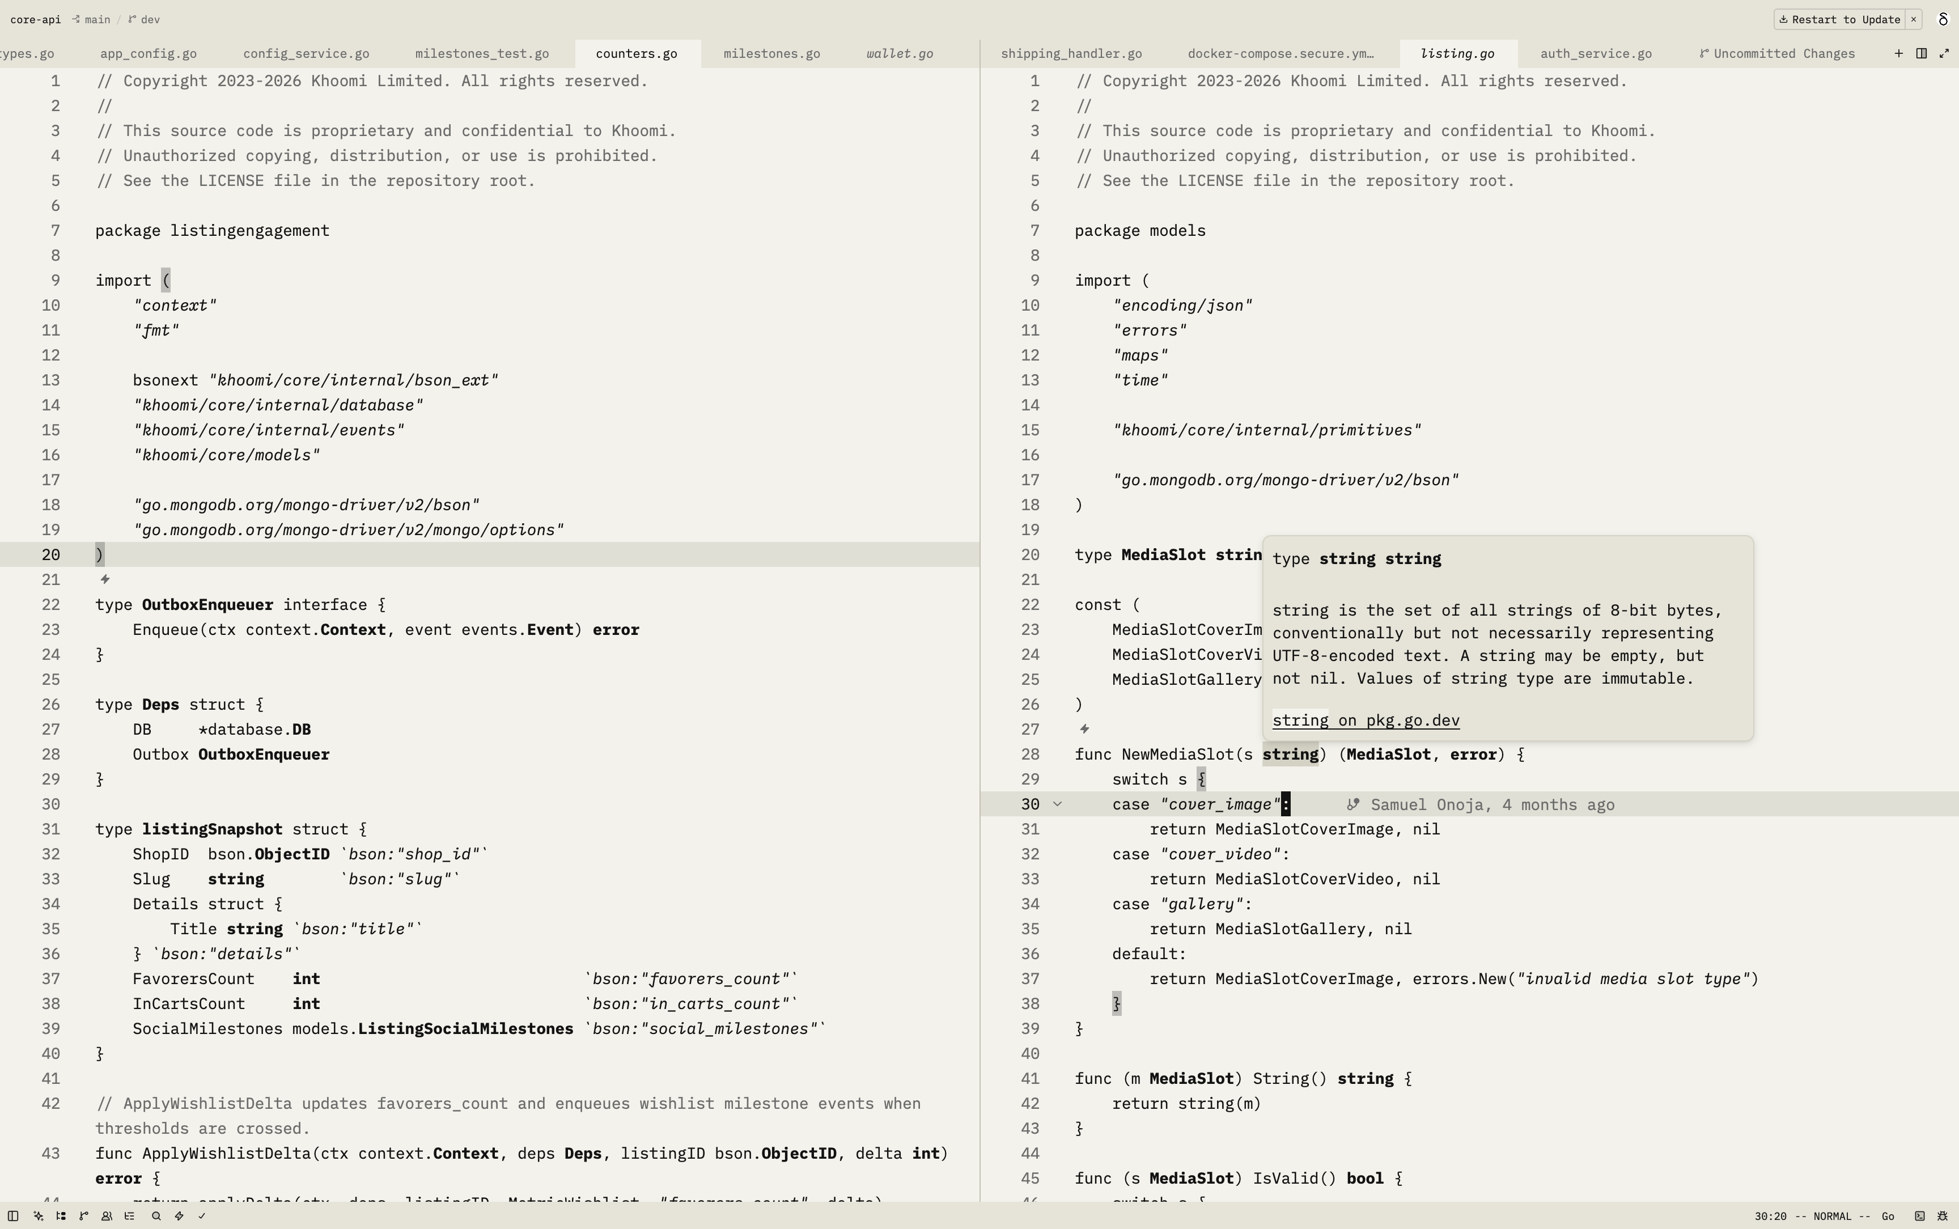
Task: Open the app_config.go tab
Action: 148,53
